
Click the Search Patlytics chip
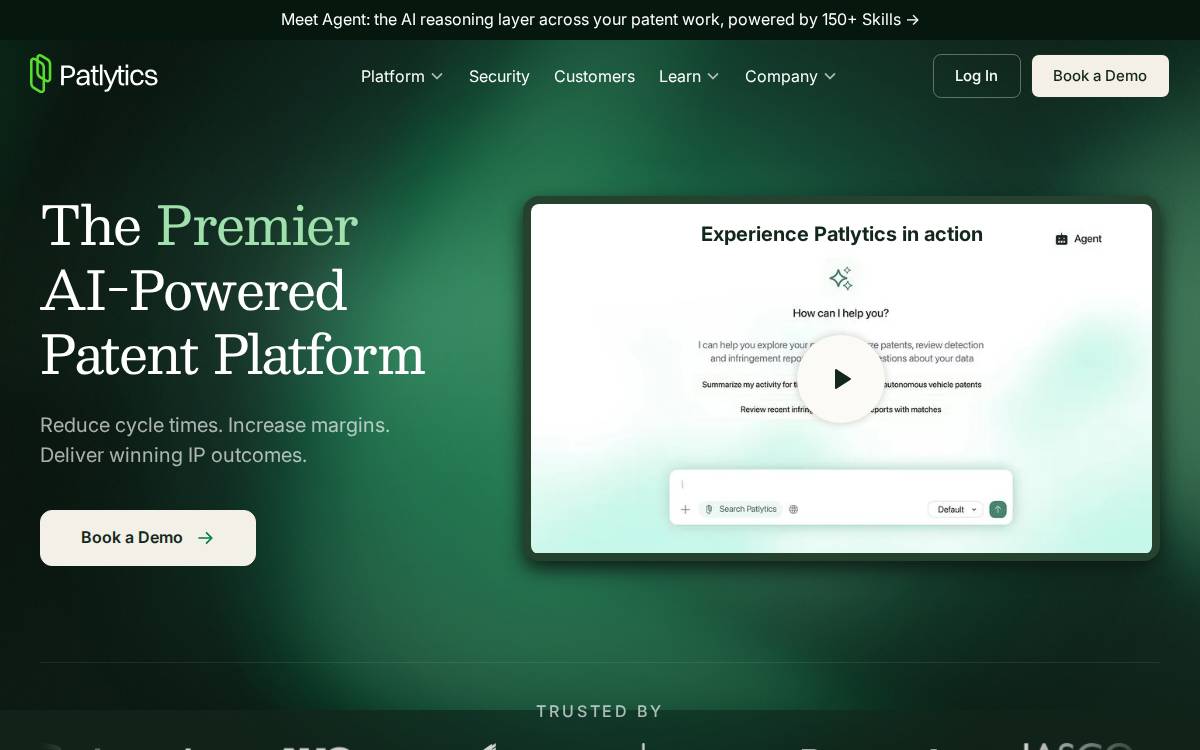[741, 509]
